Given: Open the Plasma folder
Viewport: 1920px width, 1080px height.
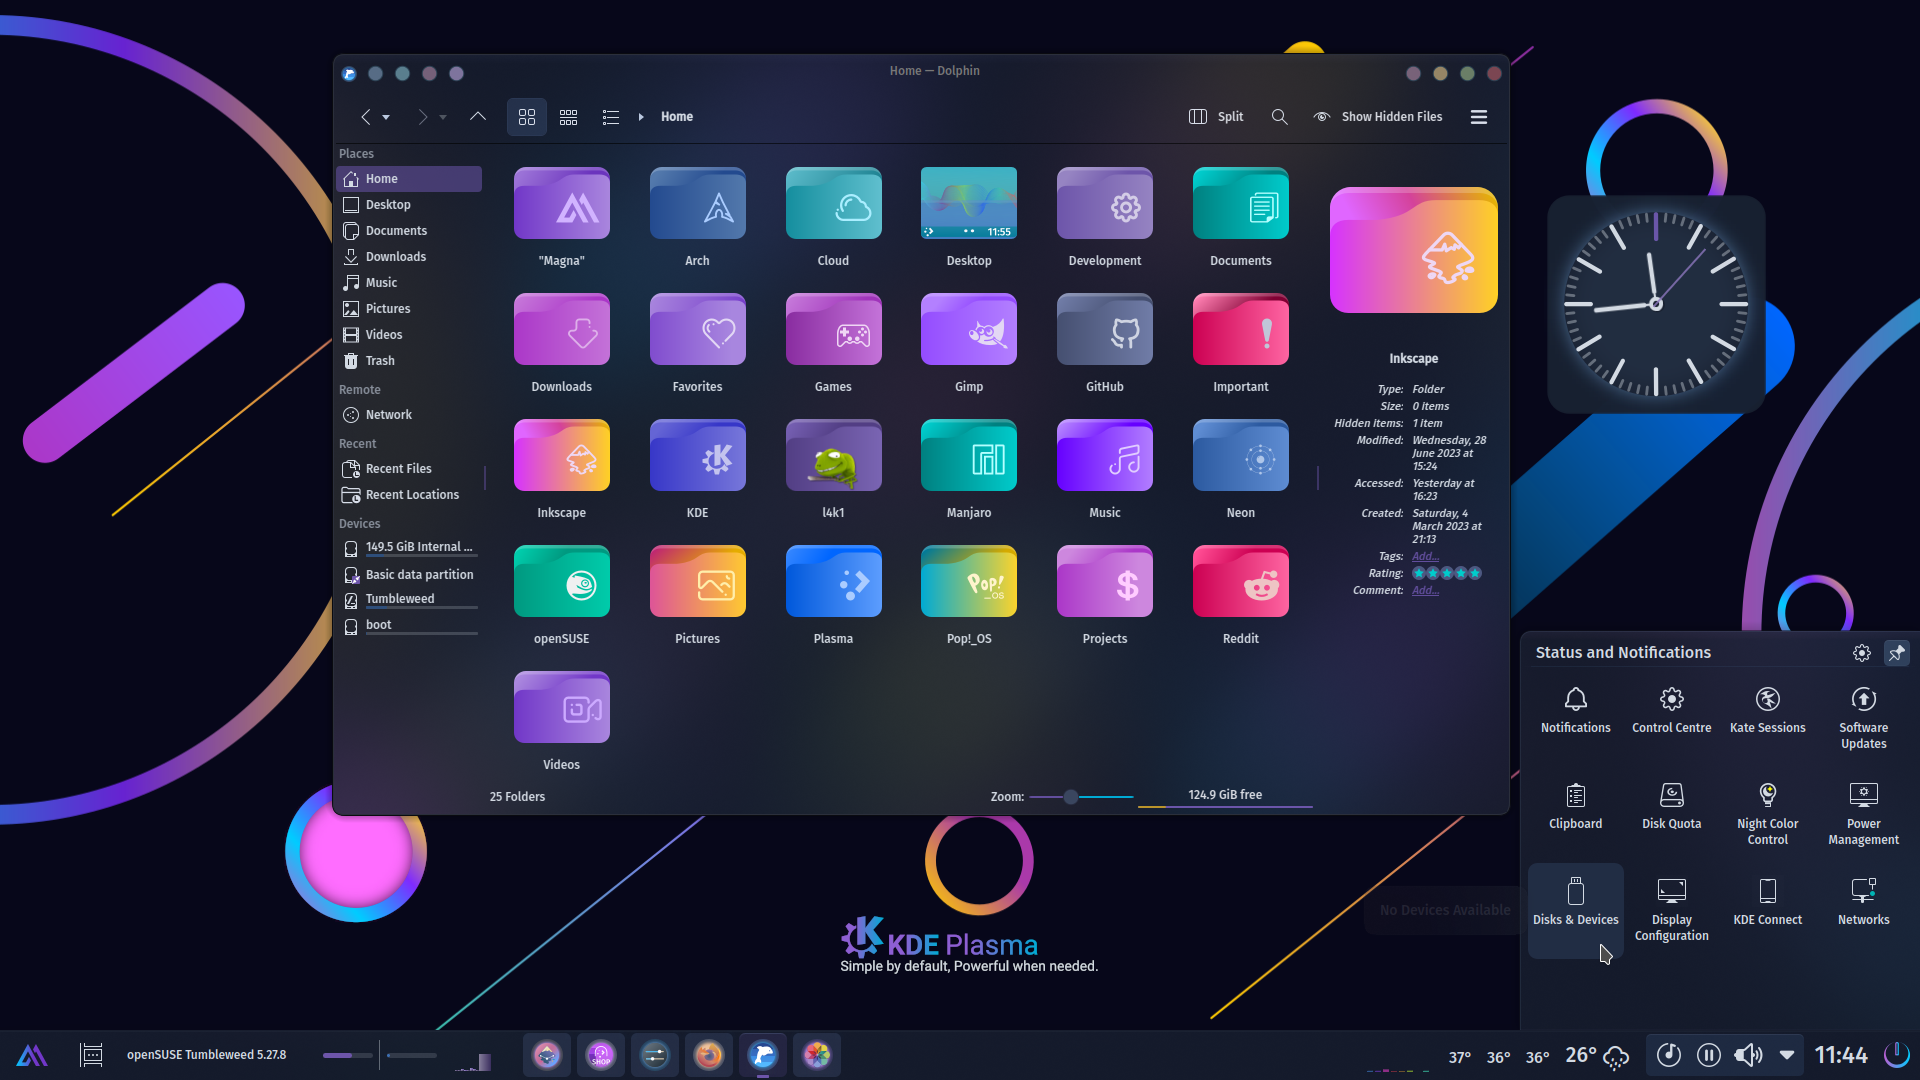Looking at the screenshot, I should [x=833, y=582].
